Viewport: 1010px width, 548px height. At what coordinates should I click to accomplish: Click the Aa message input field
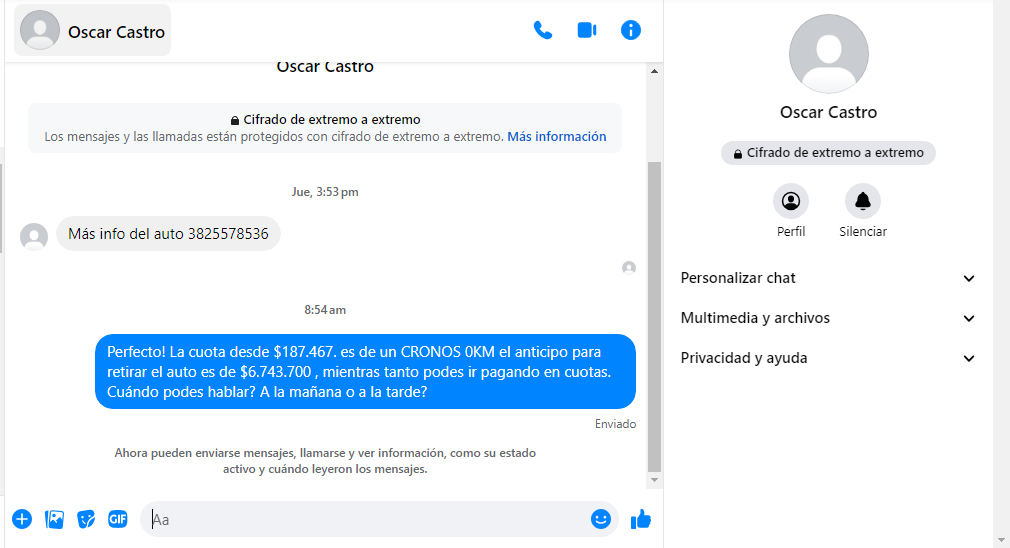point(367,519)
